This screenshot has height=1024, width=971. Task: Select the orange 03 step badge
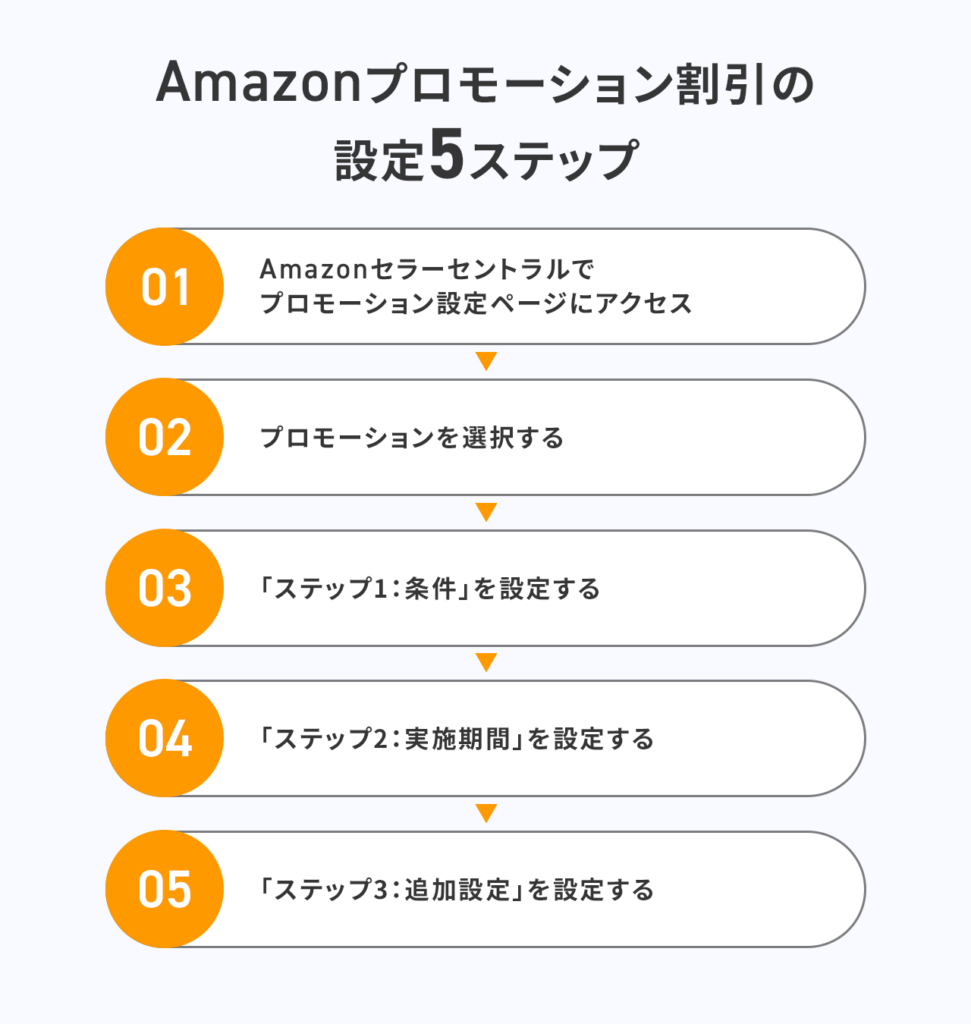click(x=165, y=588)
